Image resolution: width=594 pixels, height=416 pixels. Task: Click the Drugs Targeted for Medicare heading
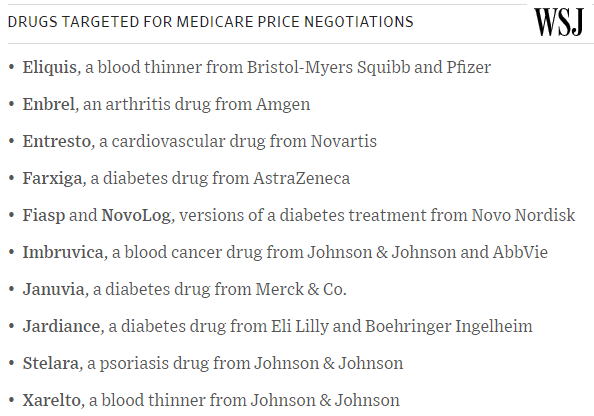[210, 22]
